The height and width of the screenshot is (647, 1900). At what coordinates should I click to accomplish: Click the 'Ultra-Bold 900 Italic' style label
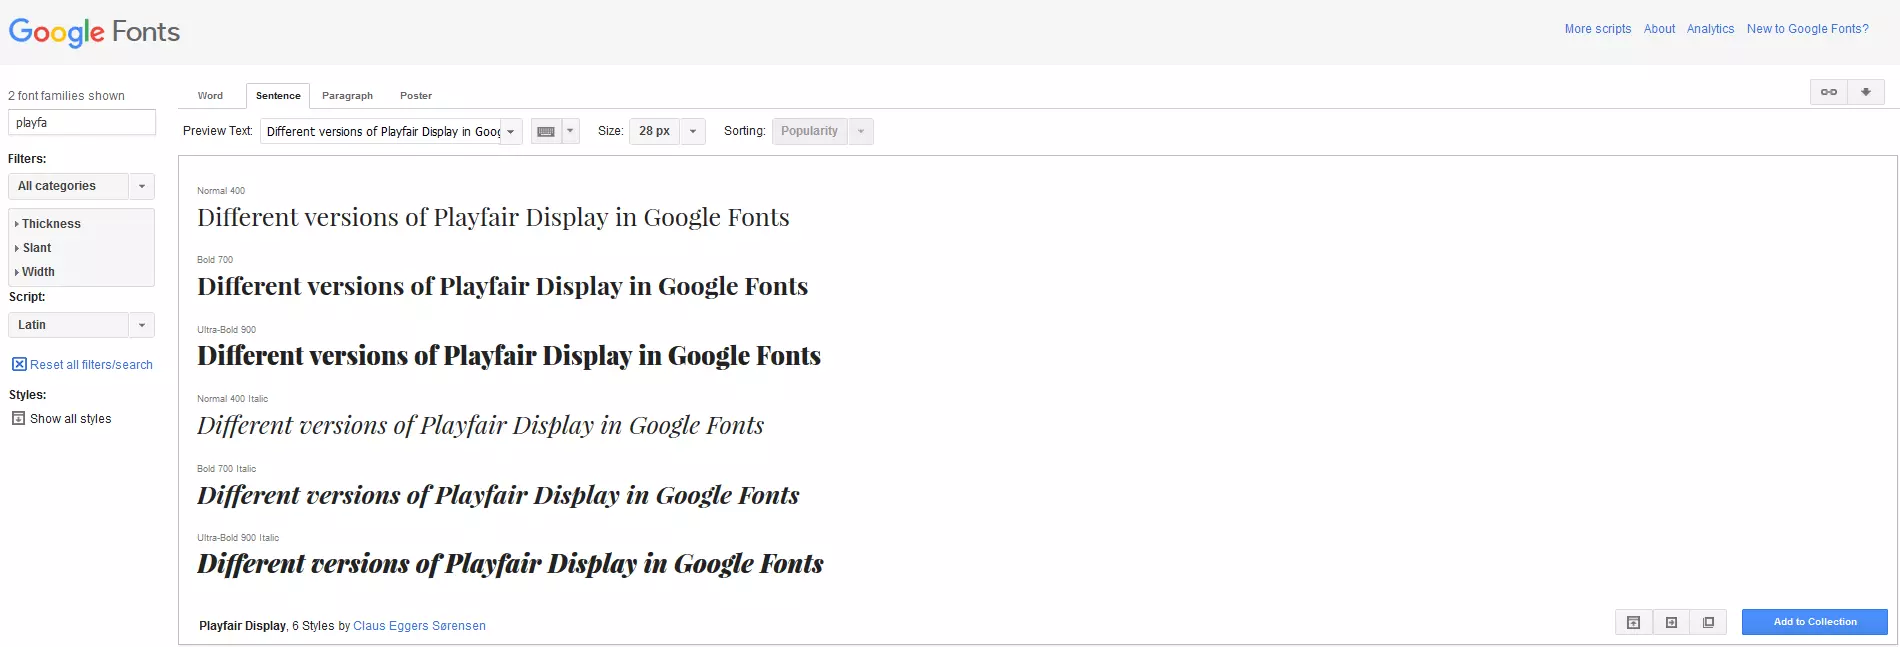pyautogui.click(x=238, y=538)
